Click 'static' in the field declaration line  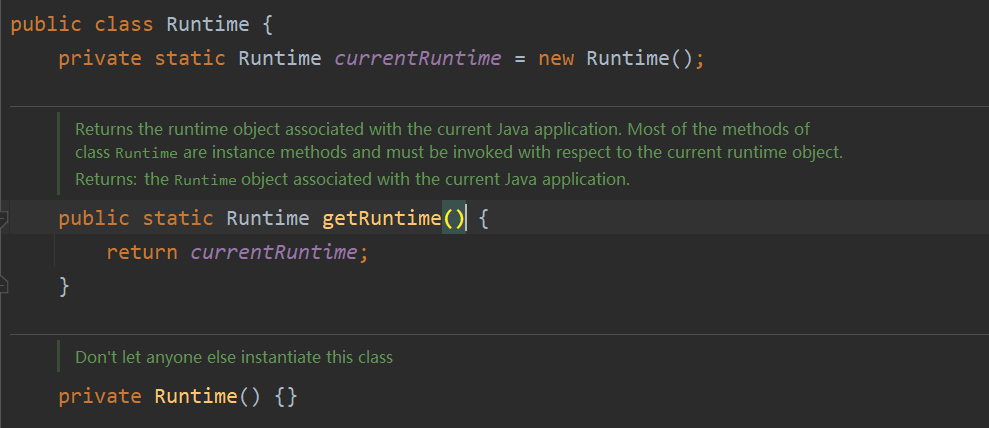point(190,59)
